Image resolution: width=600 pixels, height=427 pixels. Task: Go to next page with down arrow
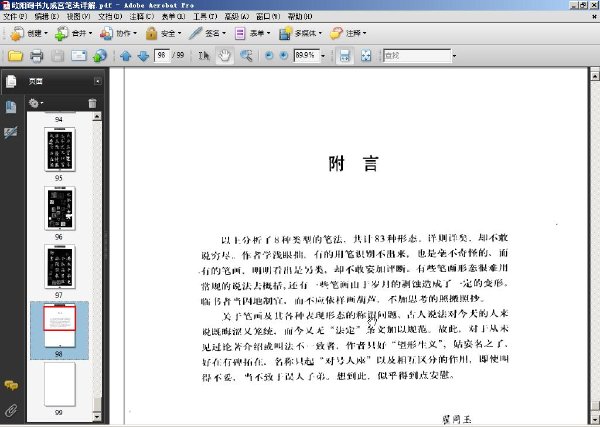[143, 56]
